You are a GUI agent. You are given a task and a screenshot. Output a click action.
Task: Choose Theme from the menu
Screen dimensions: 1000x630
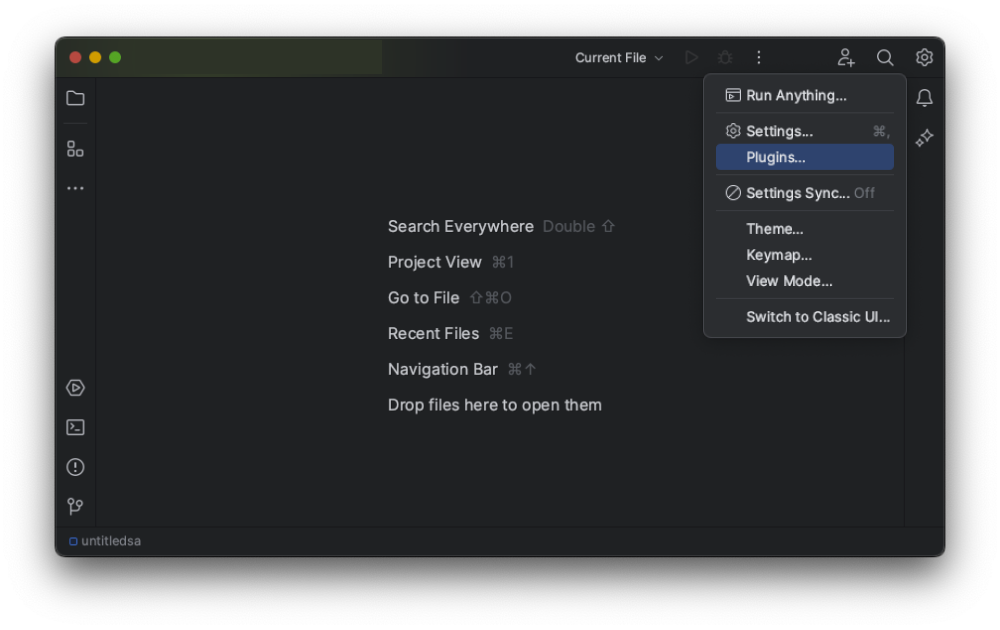tap(775, 228)
